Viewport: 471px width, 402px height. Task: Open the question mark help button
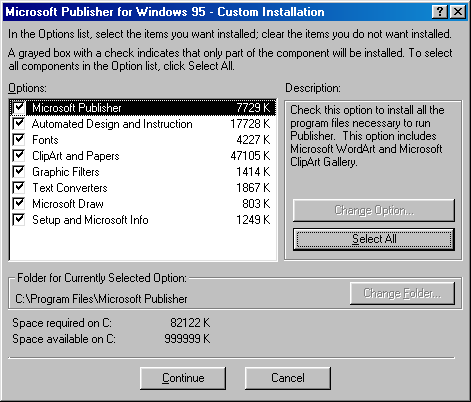(440, 12)
